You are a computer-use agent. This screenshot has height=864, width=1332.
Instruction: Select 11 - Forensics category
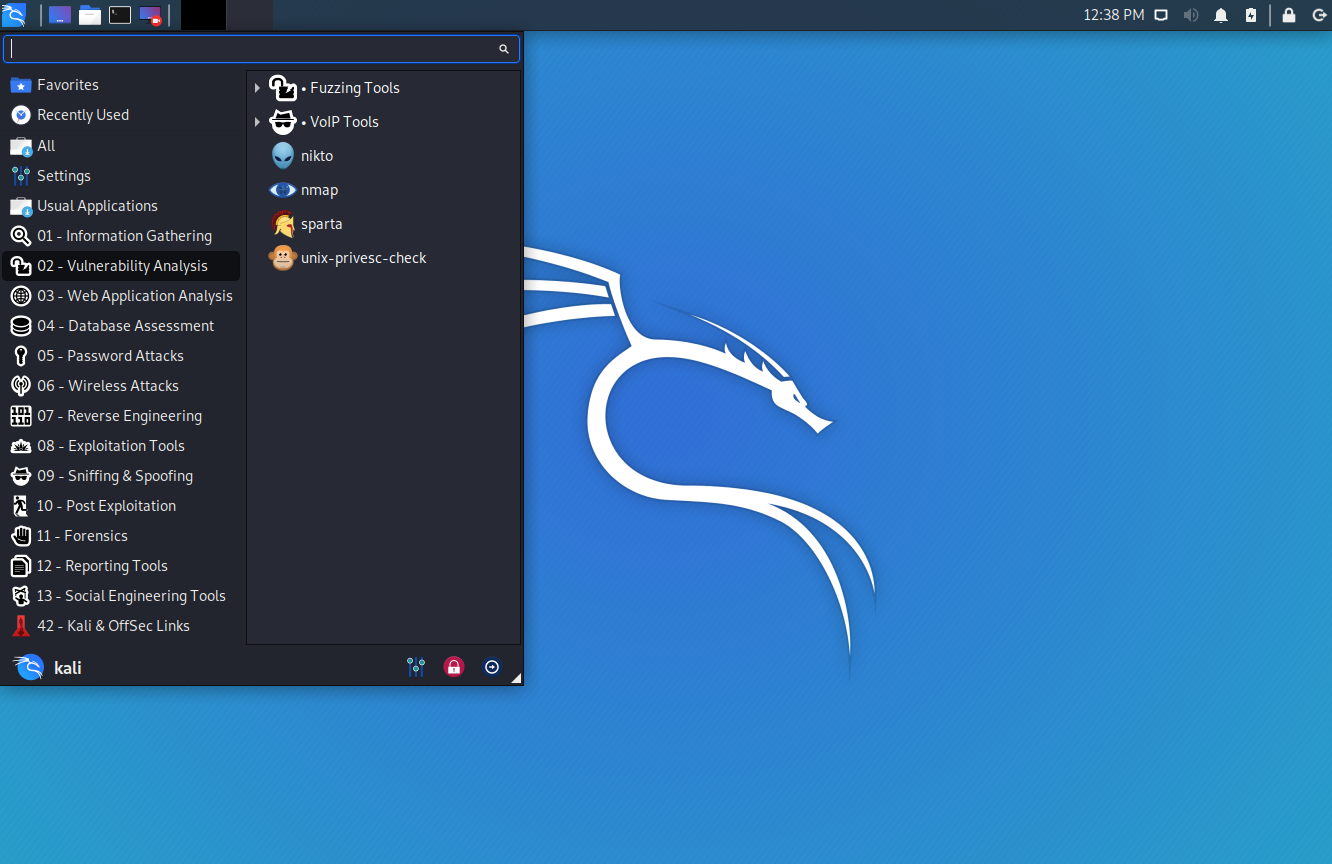[121, 535]
